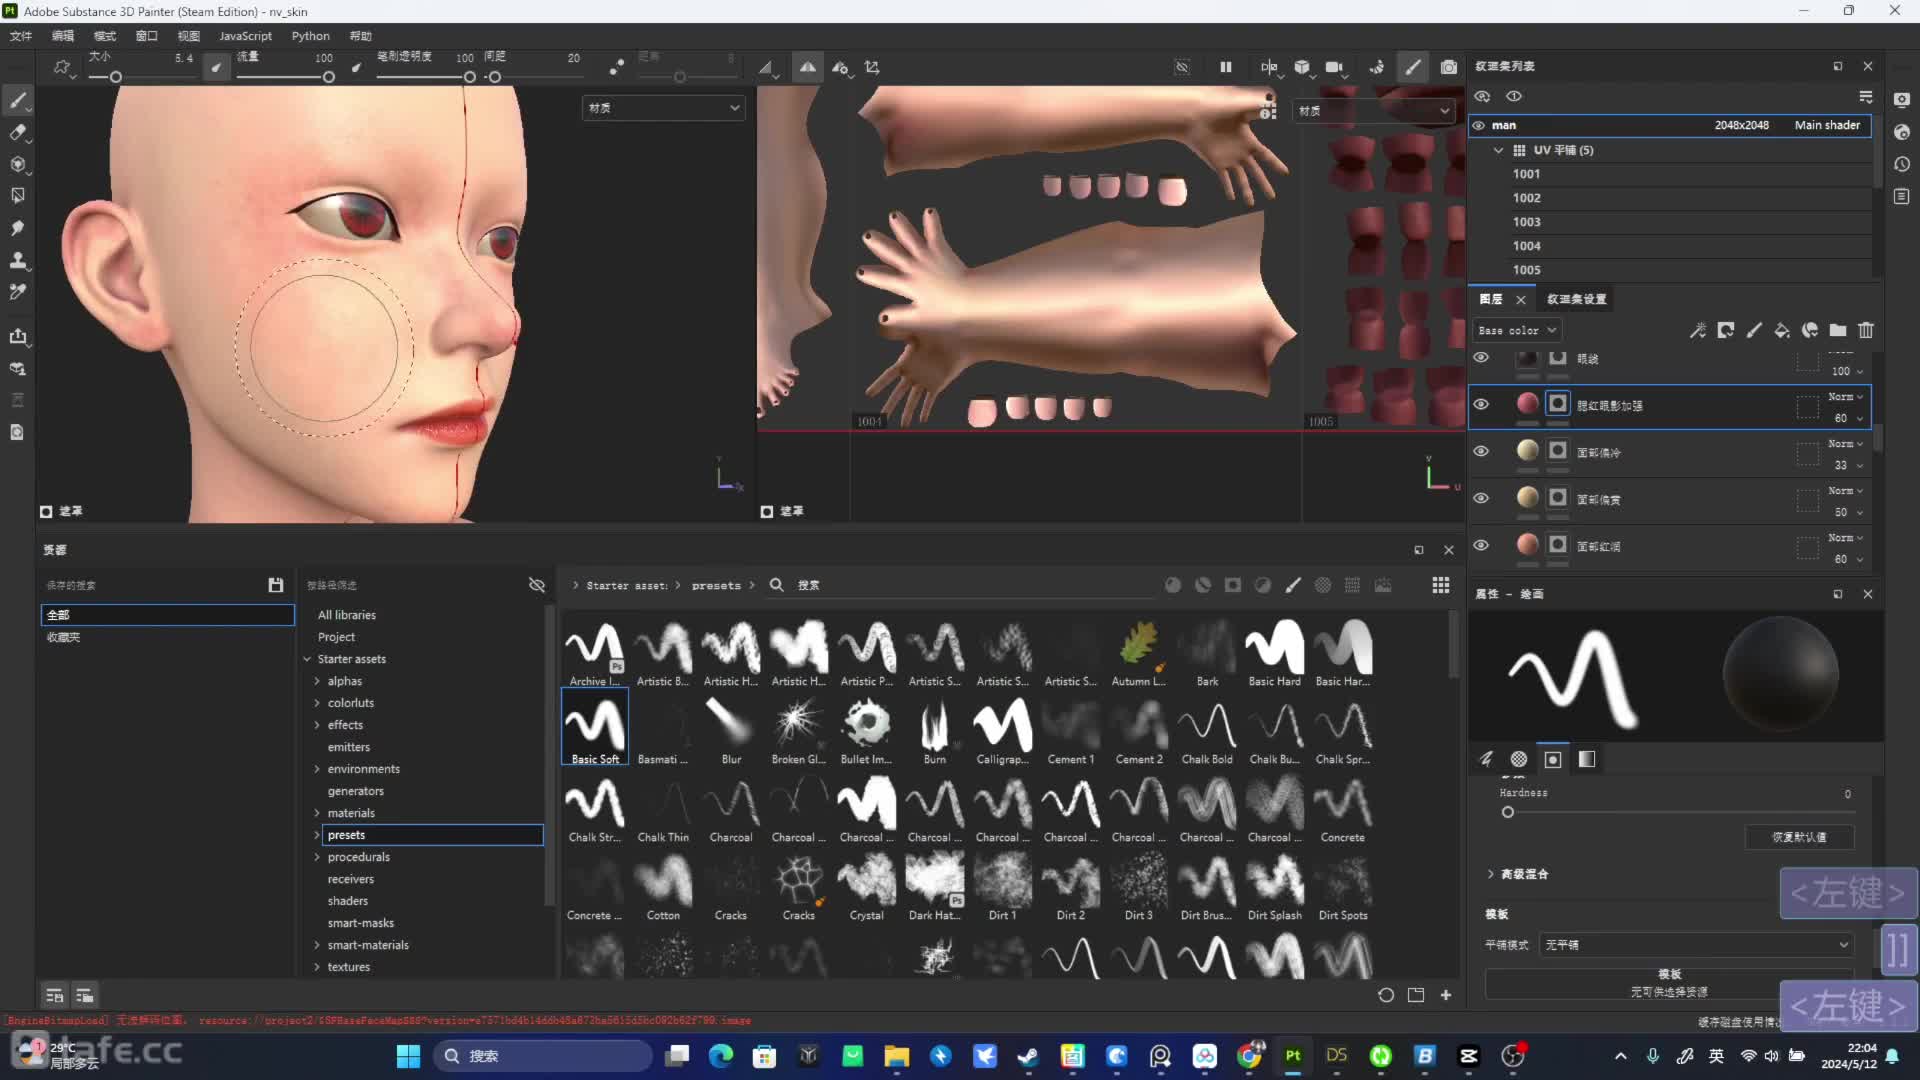Open the 材质 dropdown in 2D viewport

[x=1373, y=110]
